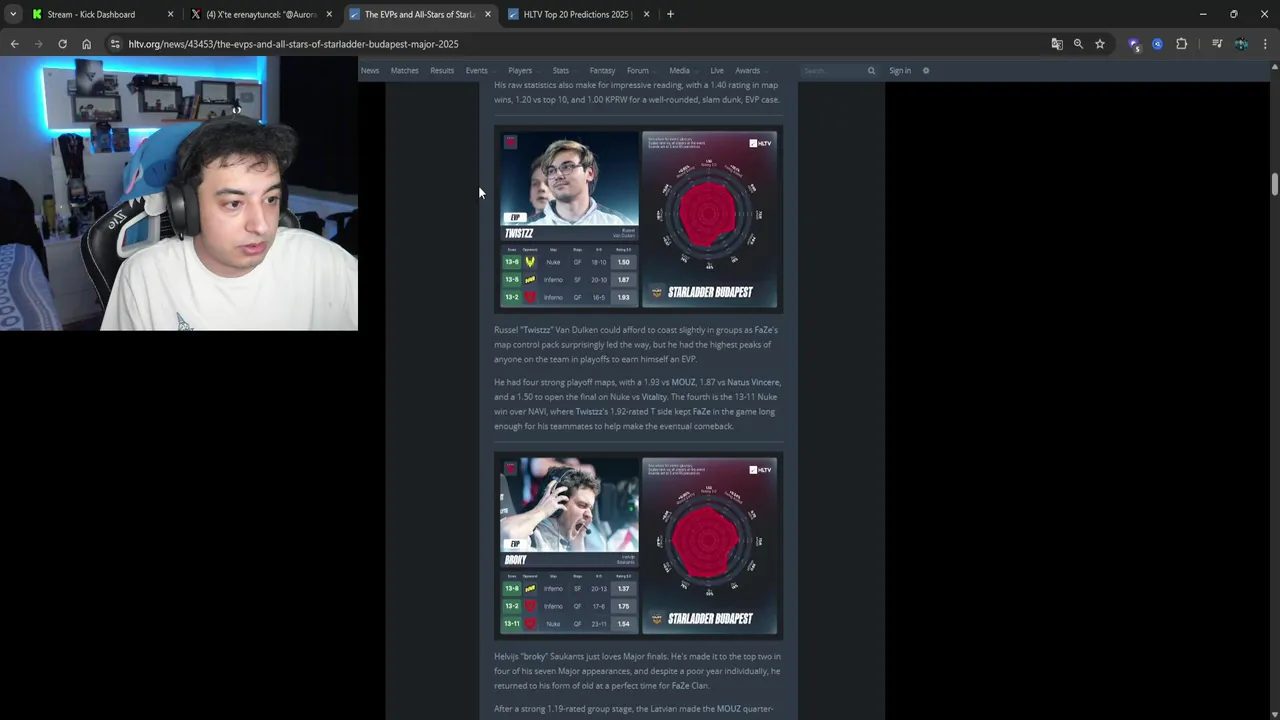Reload the current page

tap(62, 44)
